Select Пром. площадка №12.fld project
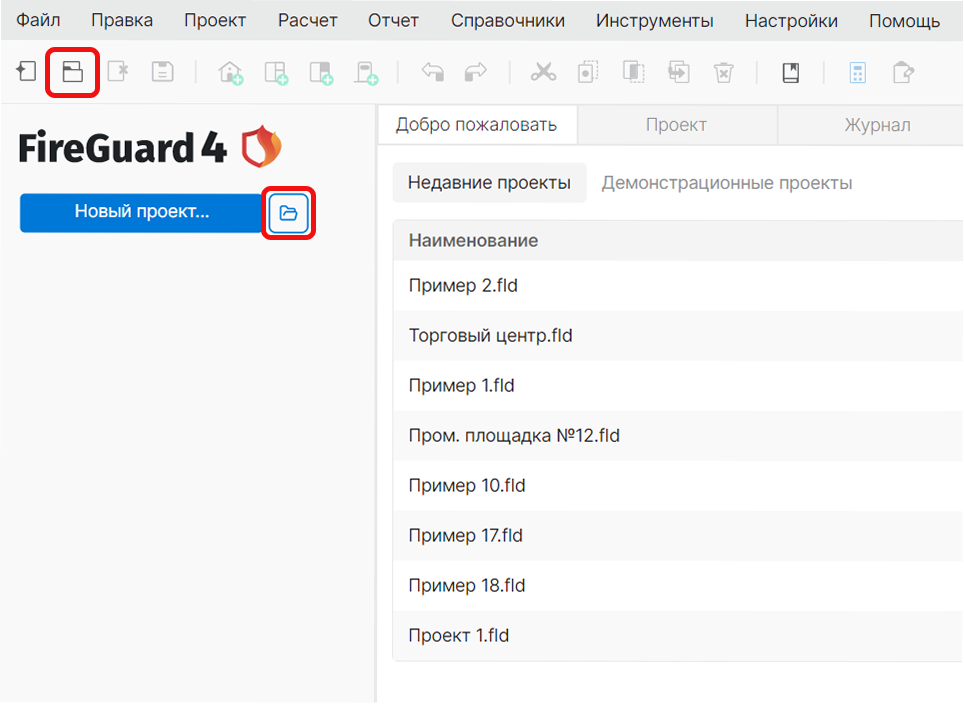 (x=678, y=435)
